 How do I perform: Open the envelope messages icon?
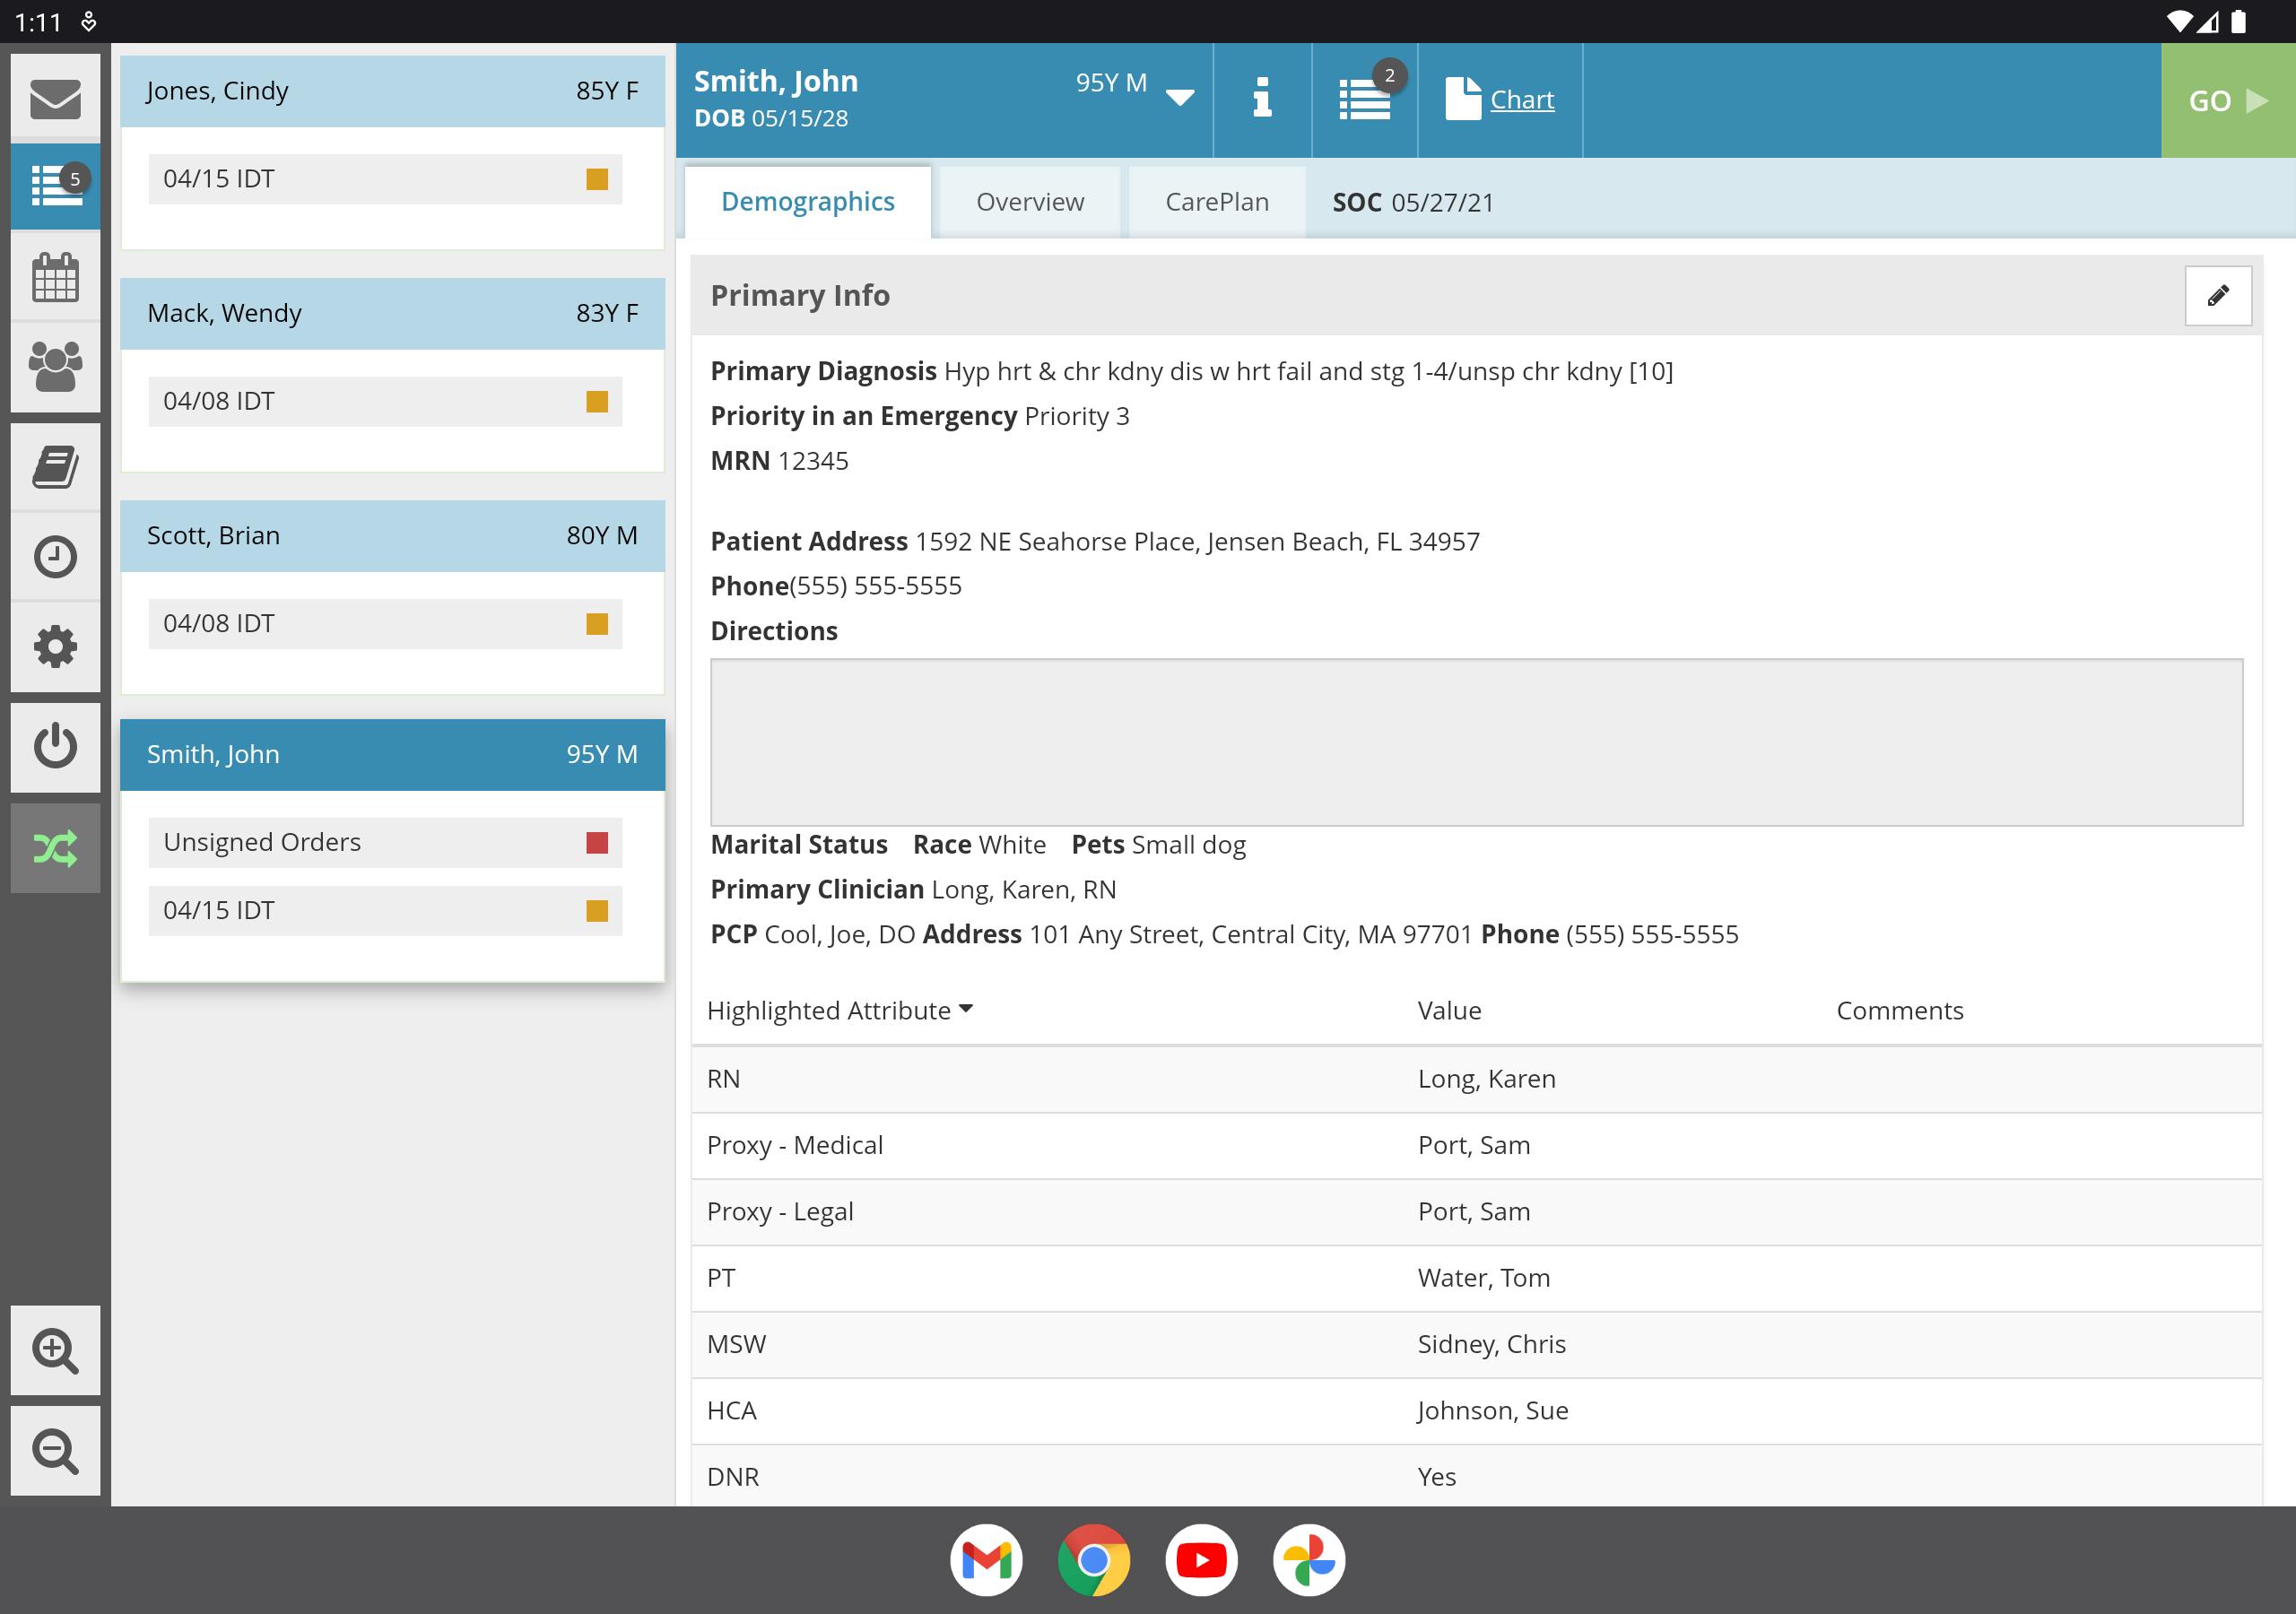55,98
